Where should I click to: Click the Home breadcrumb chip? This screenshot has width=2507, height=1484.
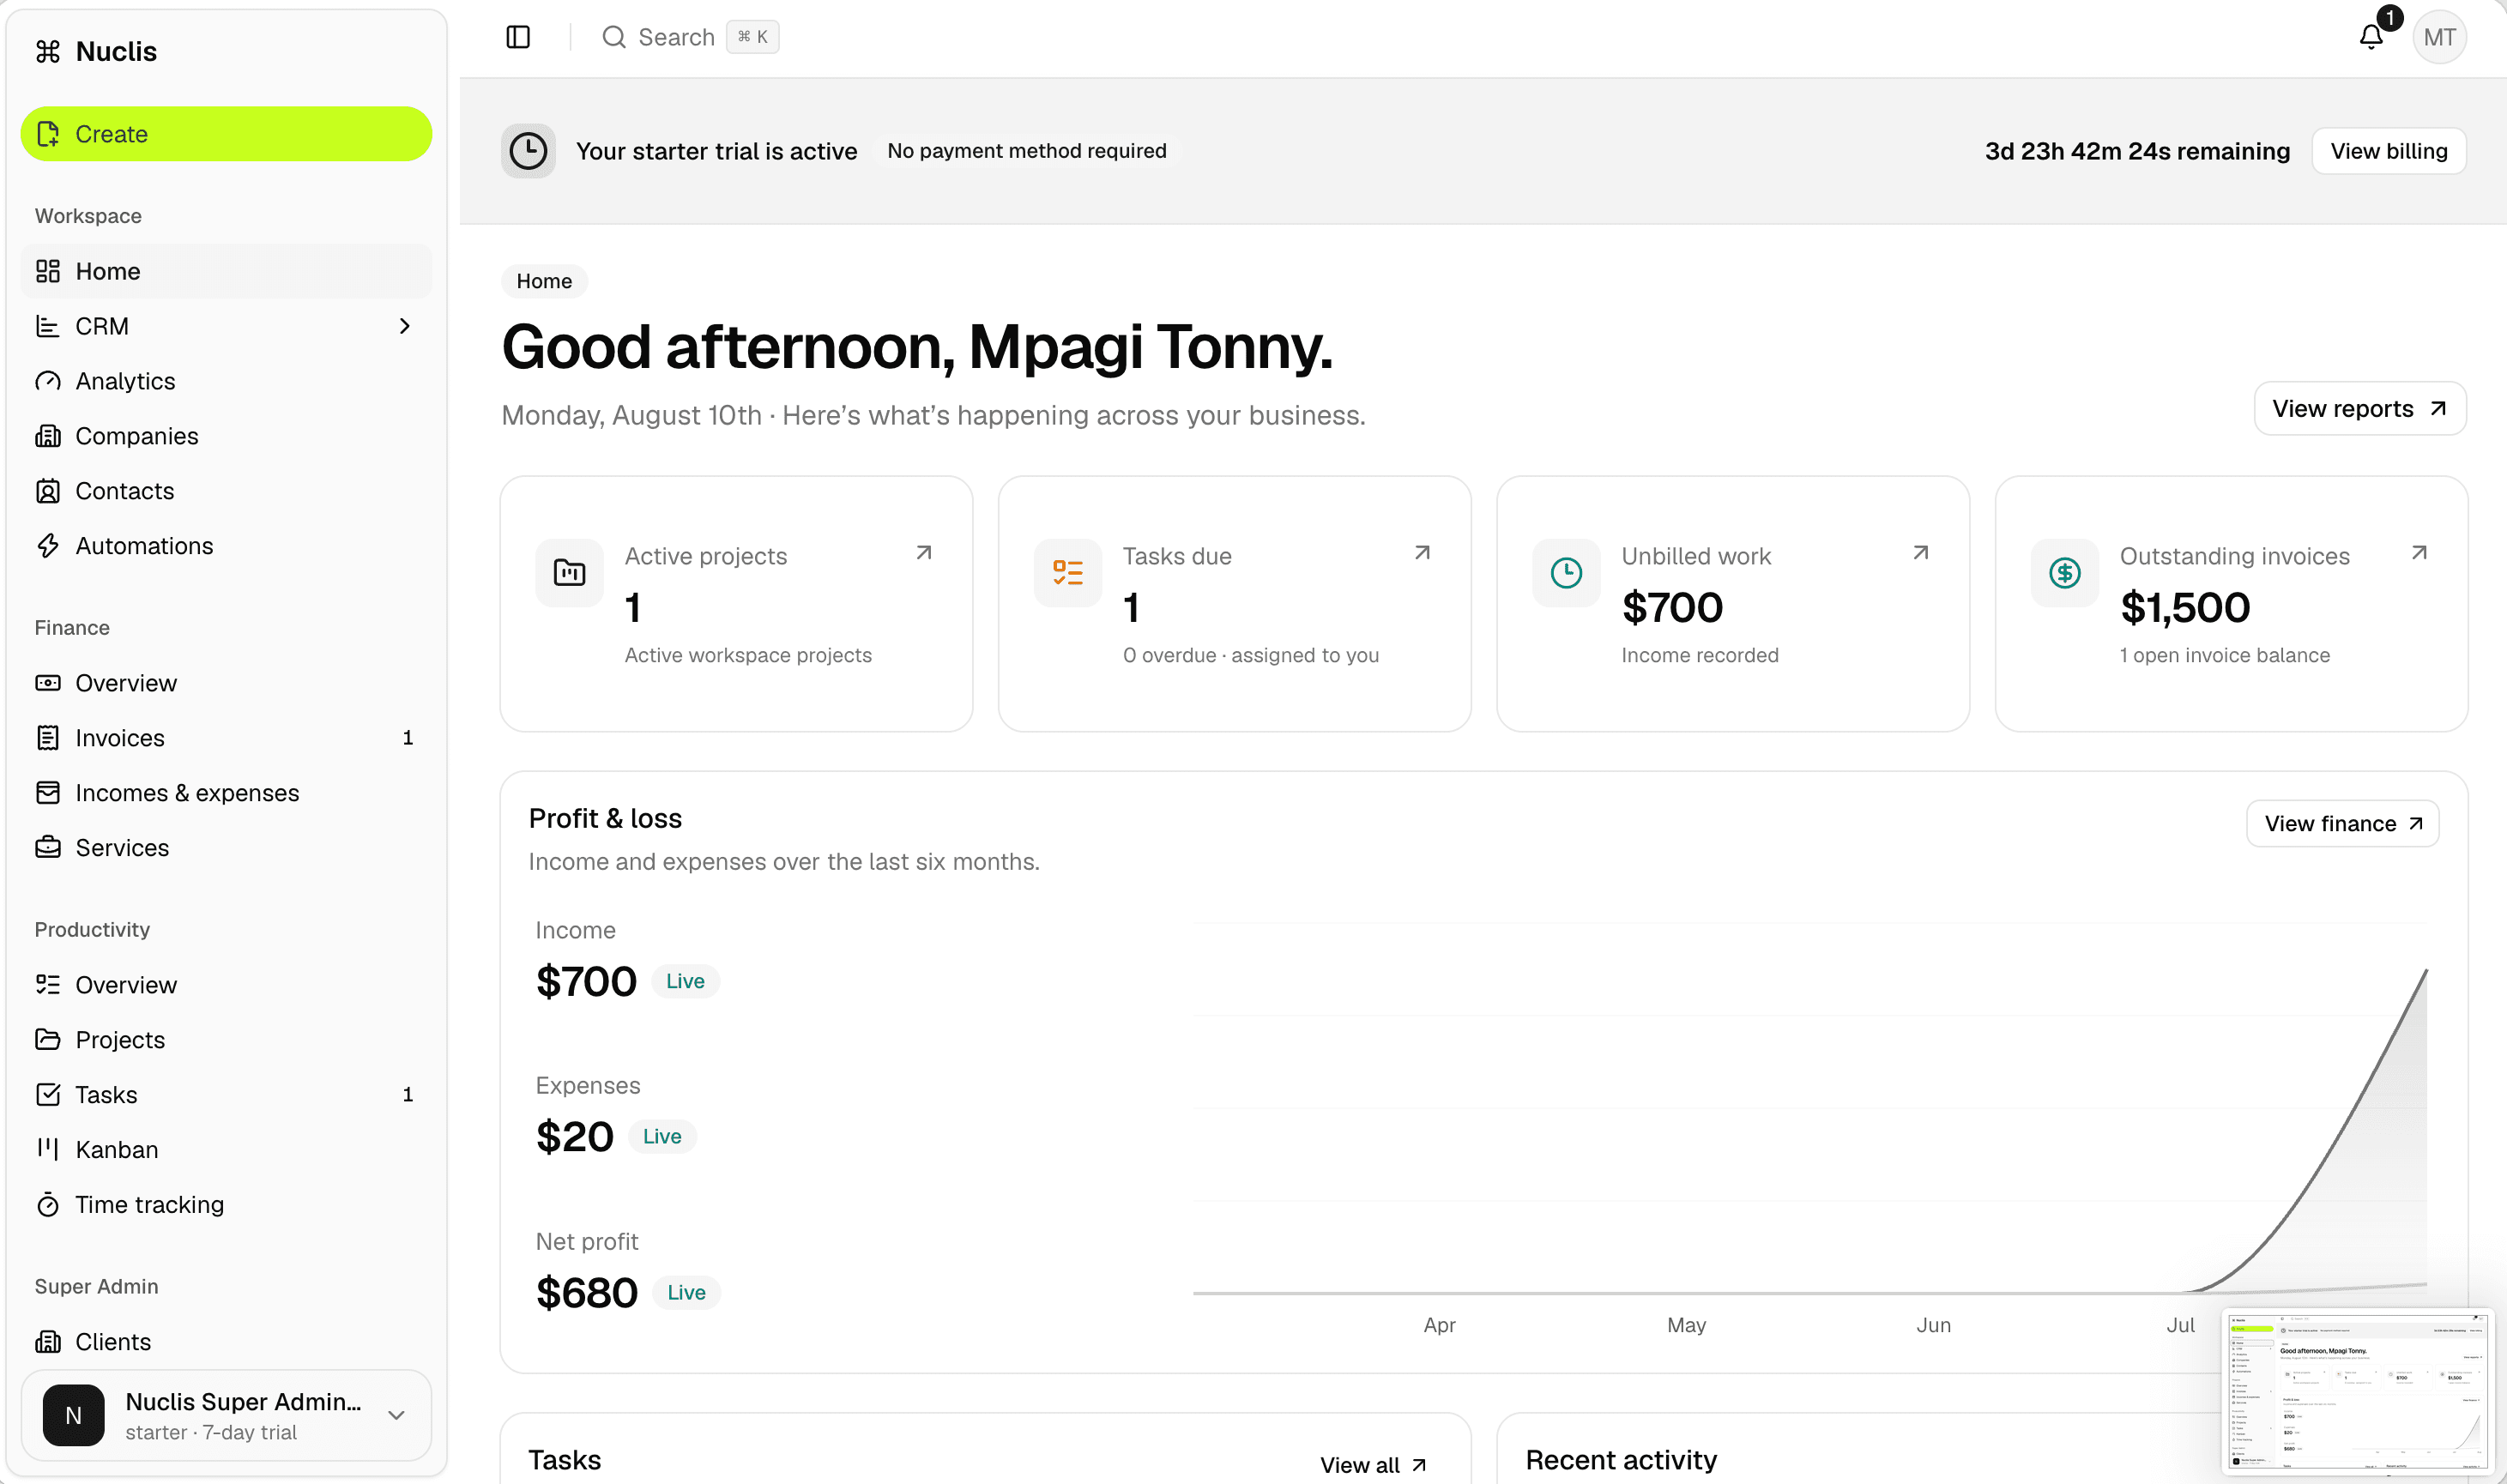point(544,281)
